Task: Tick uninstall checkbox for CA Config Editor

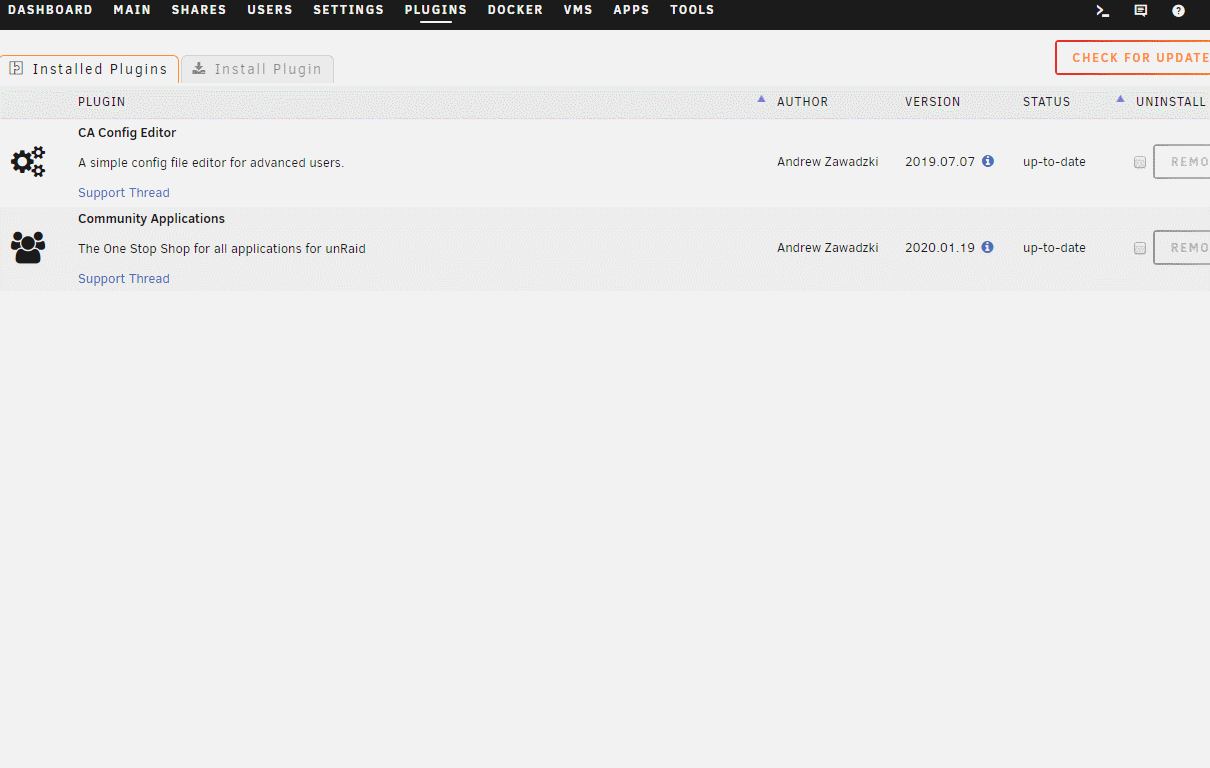Action: coord(1140,162)
